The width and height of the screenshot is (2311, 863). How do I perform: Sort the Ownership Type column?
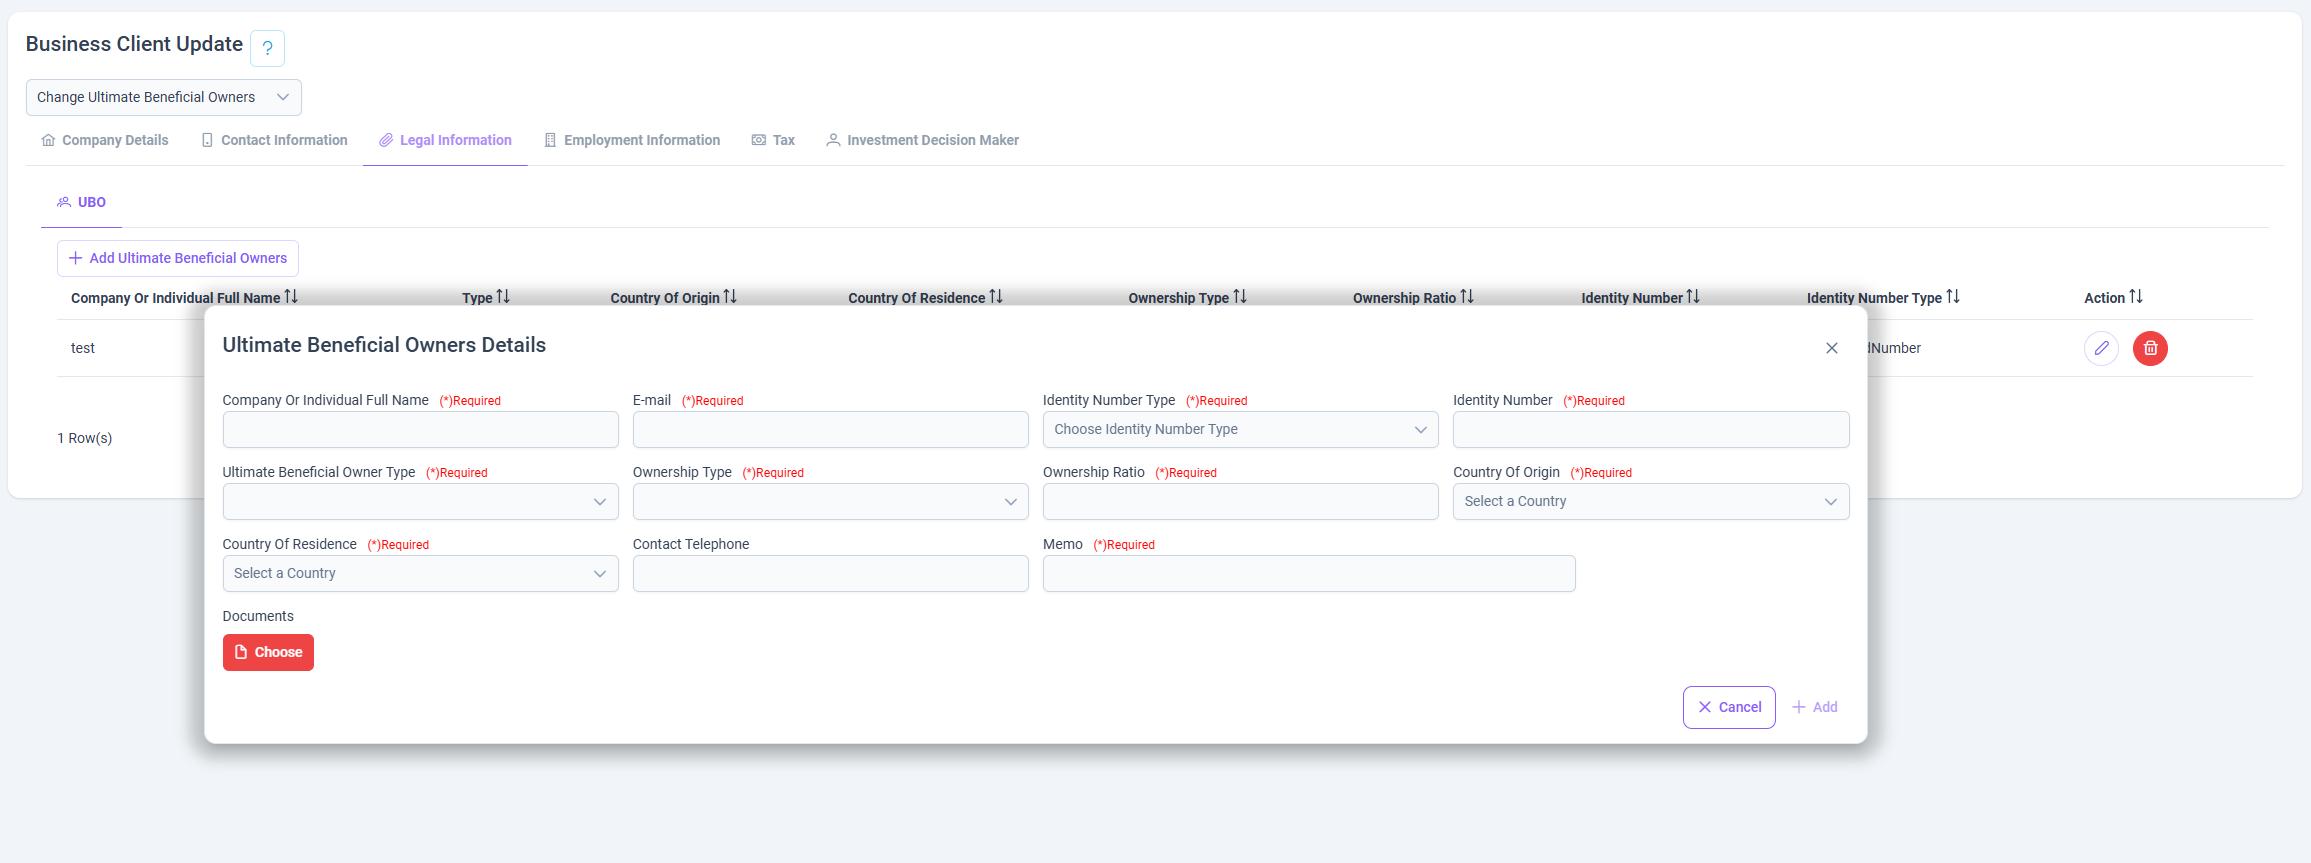coord(1240,297)
